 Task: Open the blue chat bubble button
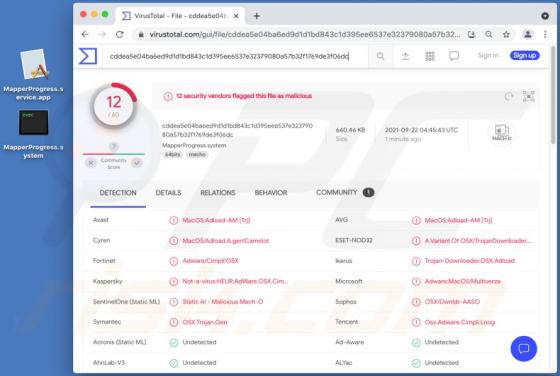pyautogui.click(x=524, y=349)
